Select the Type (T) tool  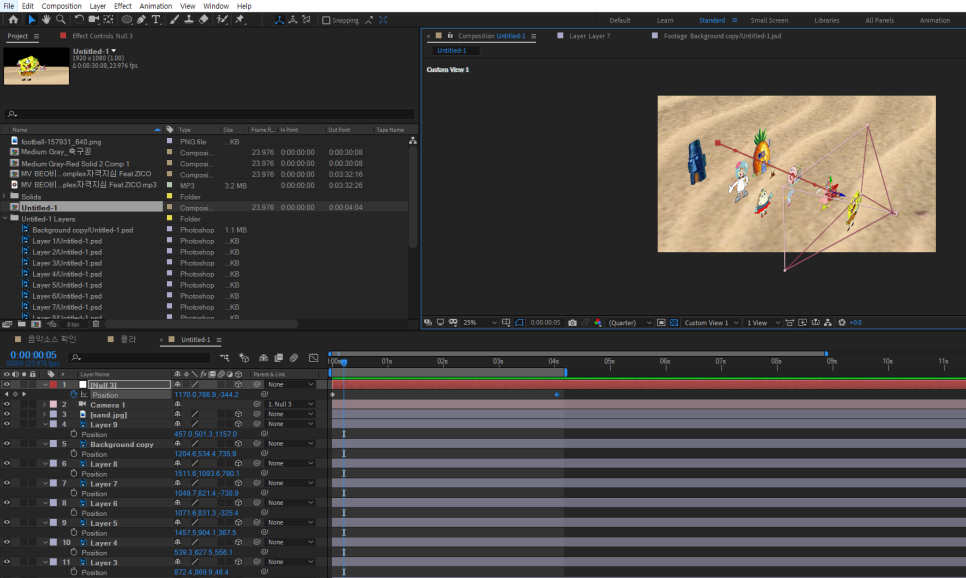tap(156, 20)
